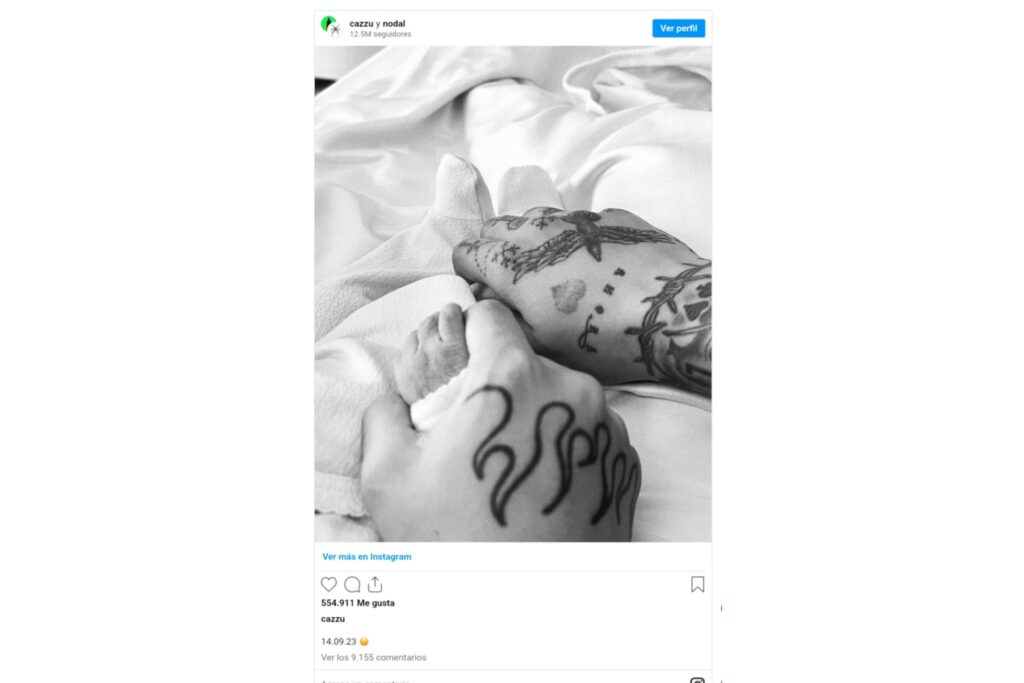View the 554.911 Me gusta likes list

point(358,603)
